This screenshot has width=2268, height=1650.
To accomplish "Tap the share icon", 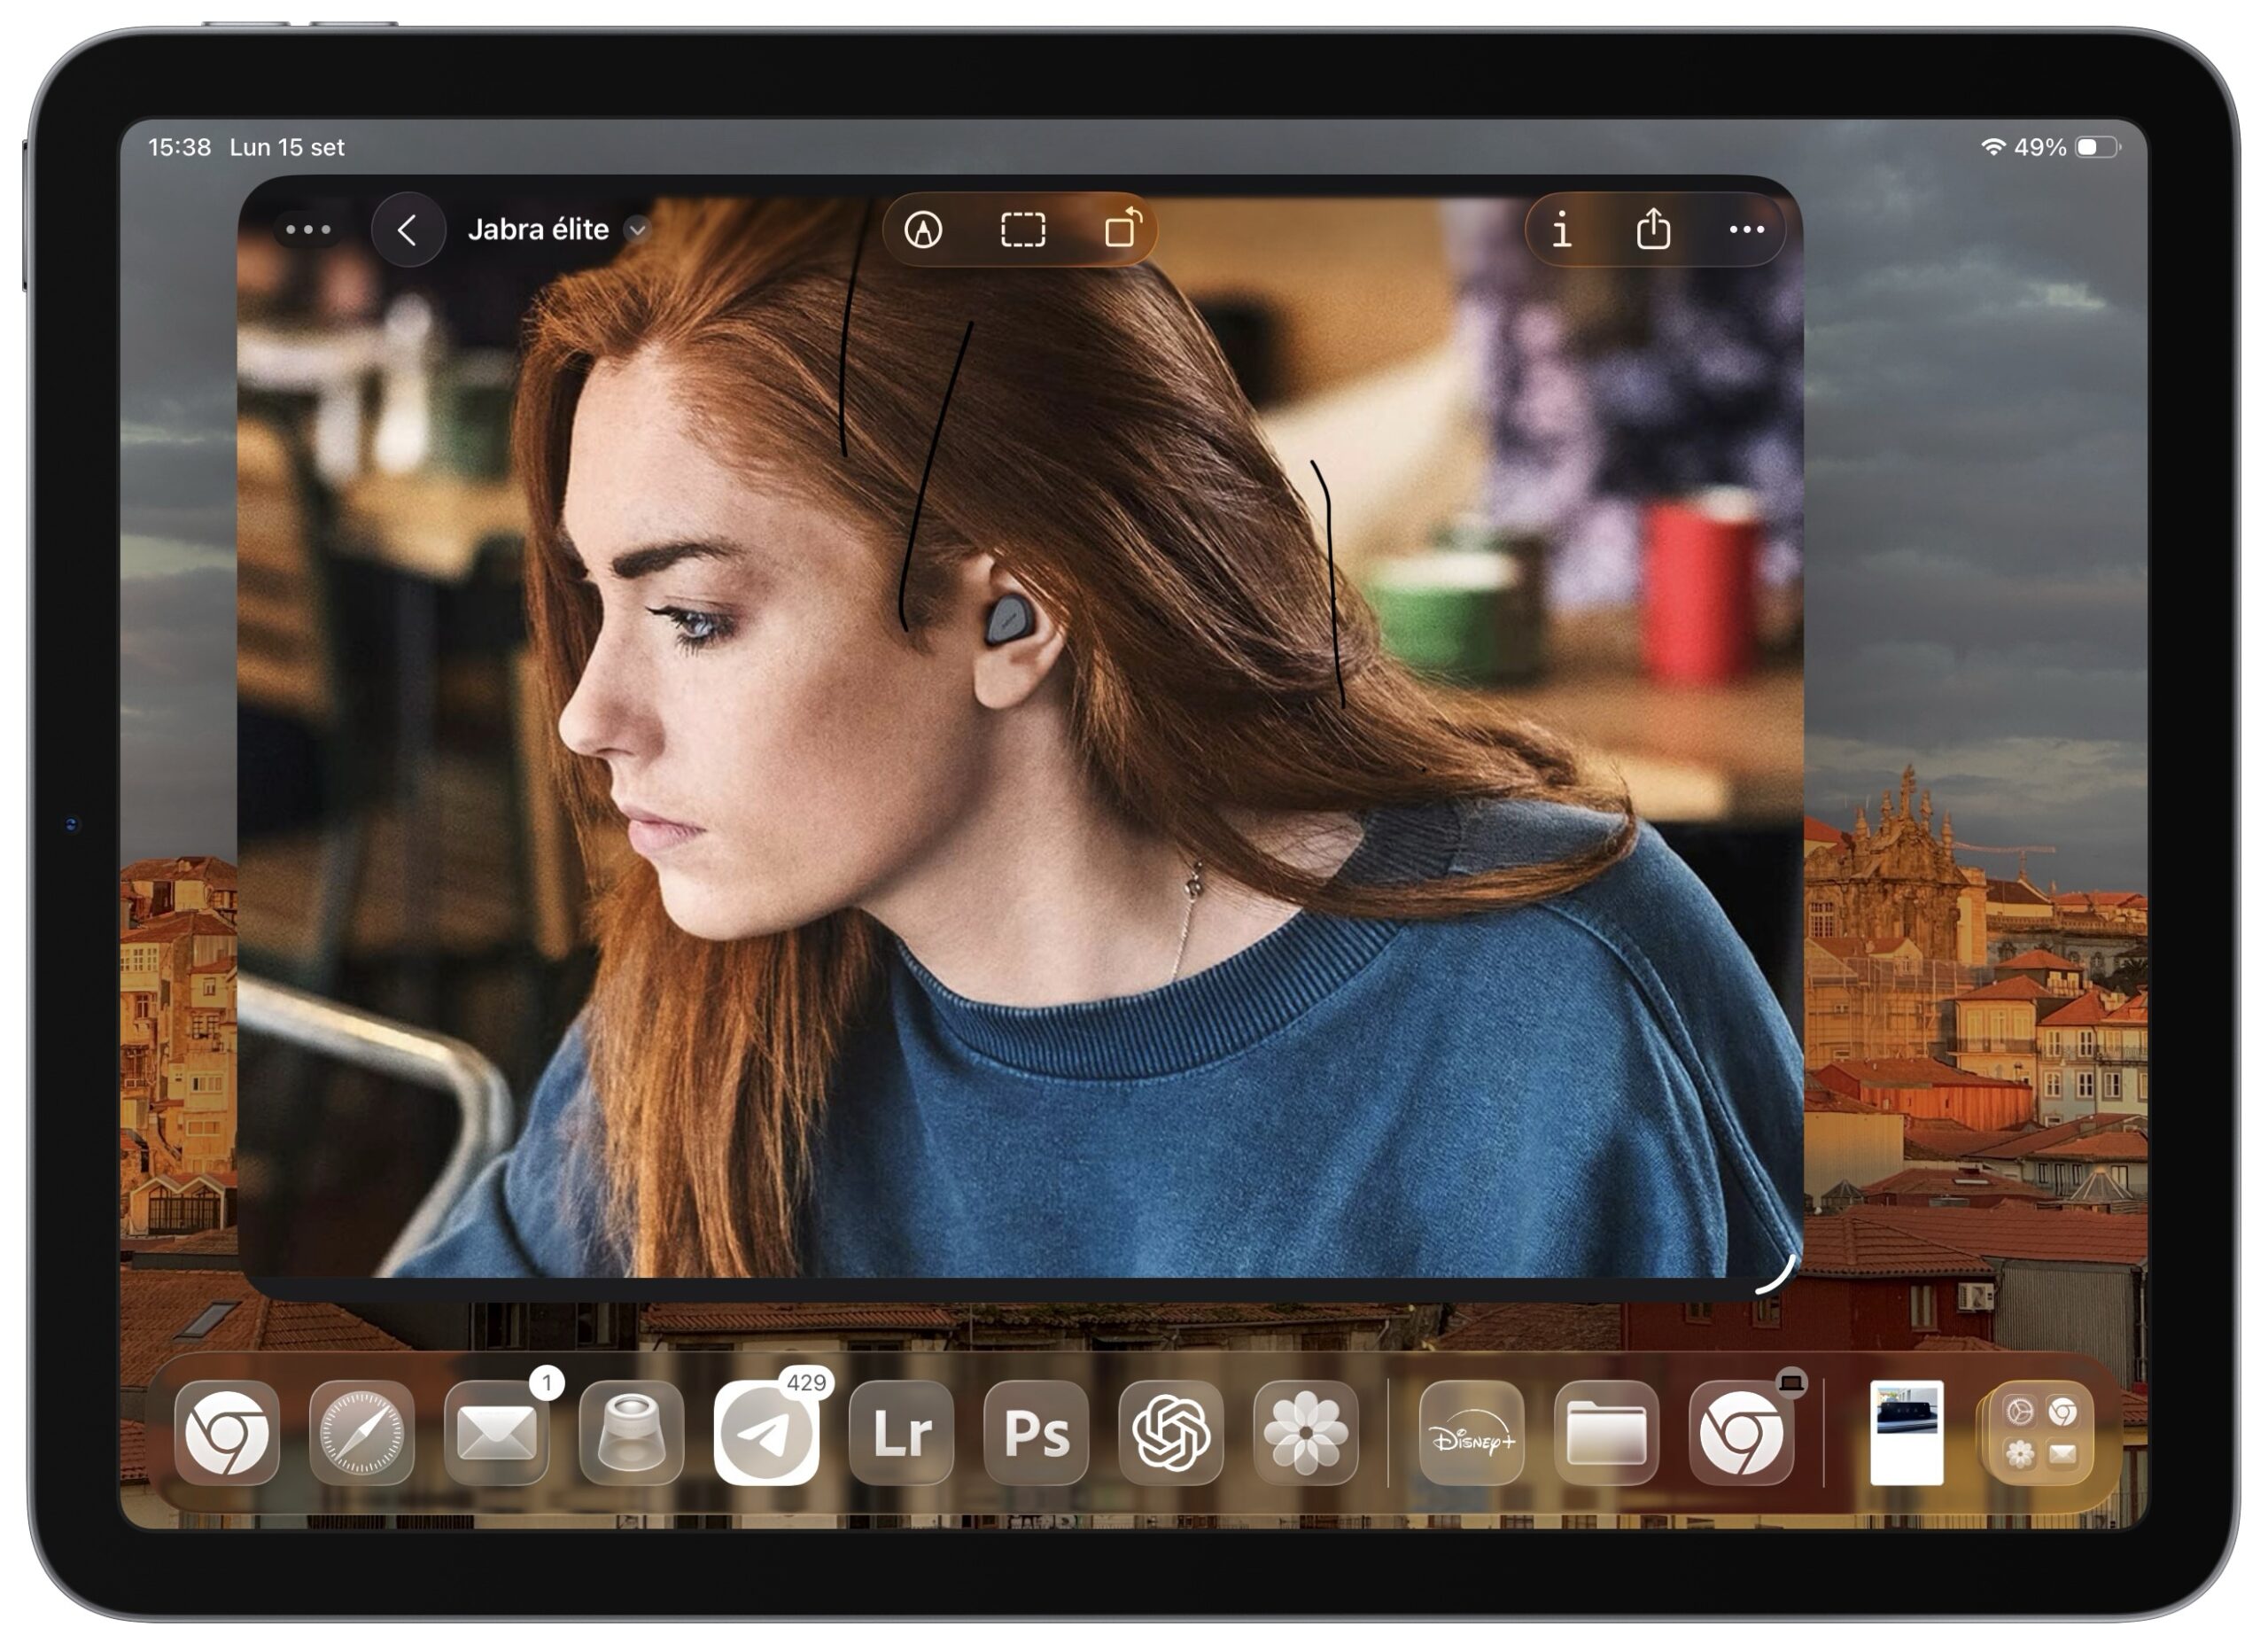I will click(x=1653, y=230).
